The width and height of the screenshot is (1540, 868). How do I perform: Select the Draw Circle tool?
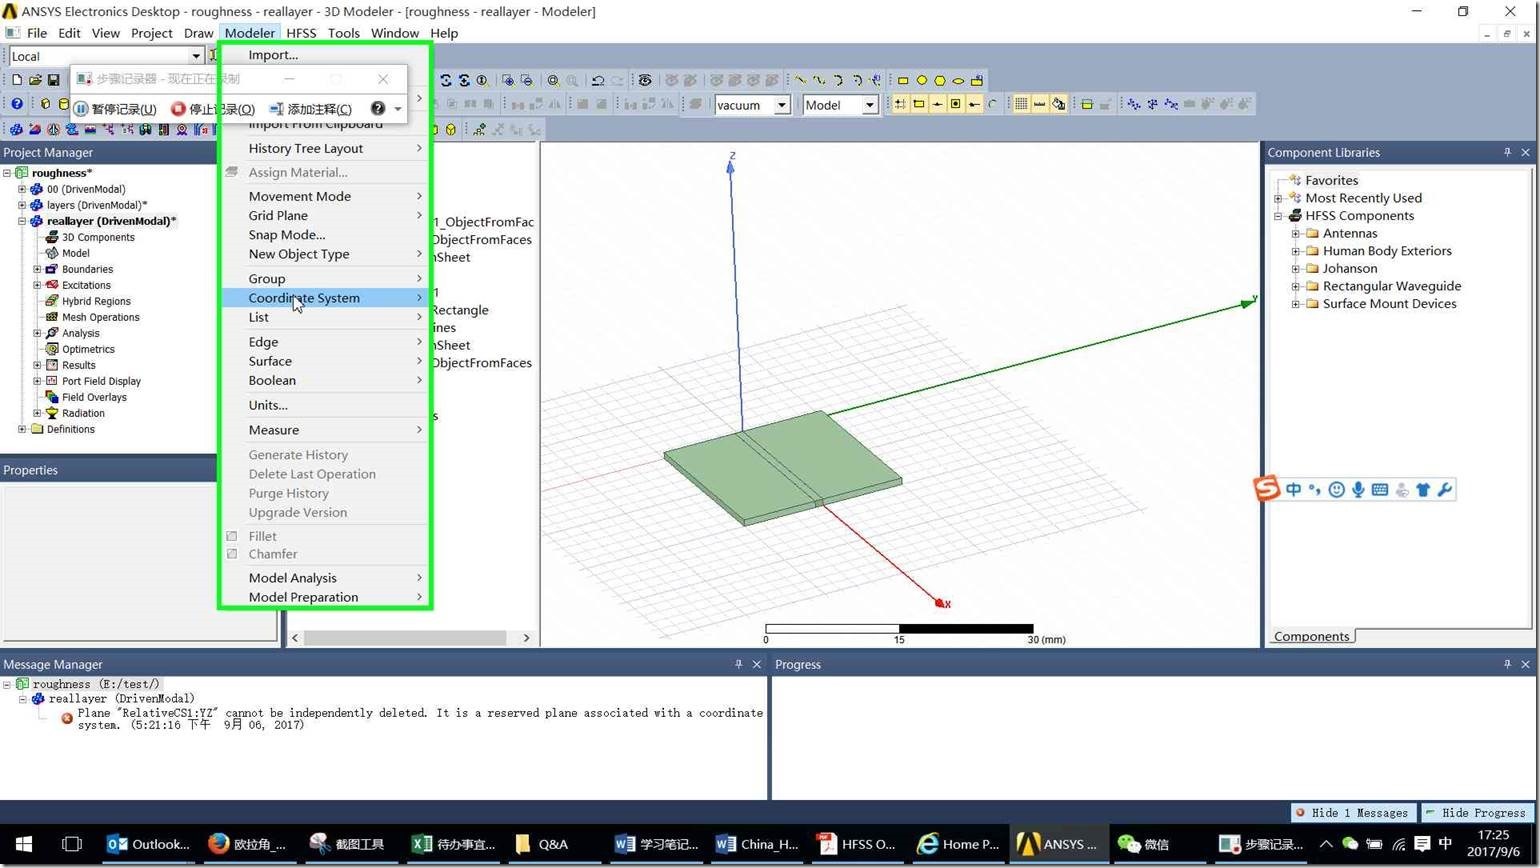click(922, 80)
